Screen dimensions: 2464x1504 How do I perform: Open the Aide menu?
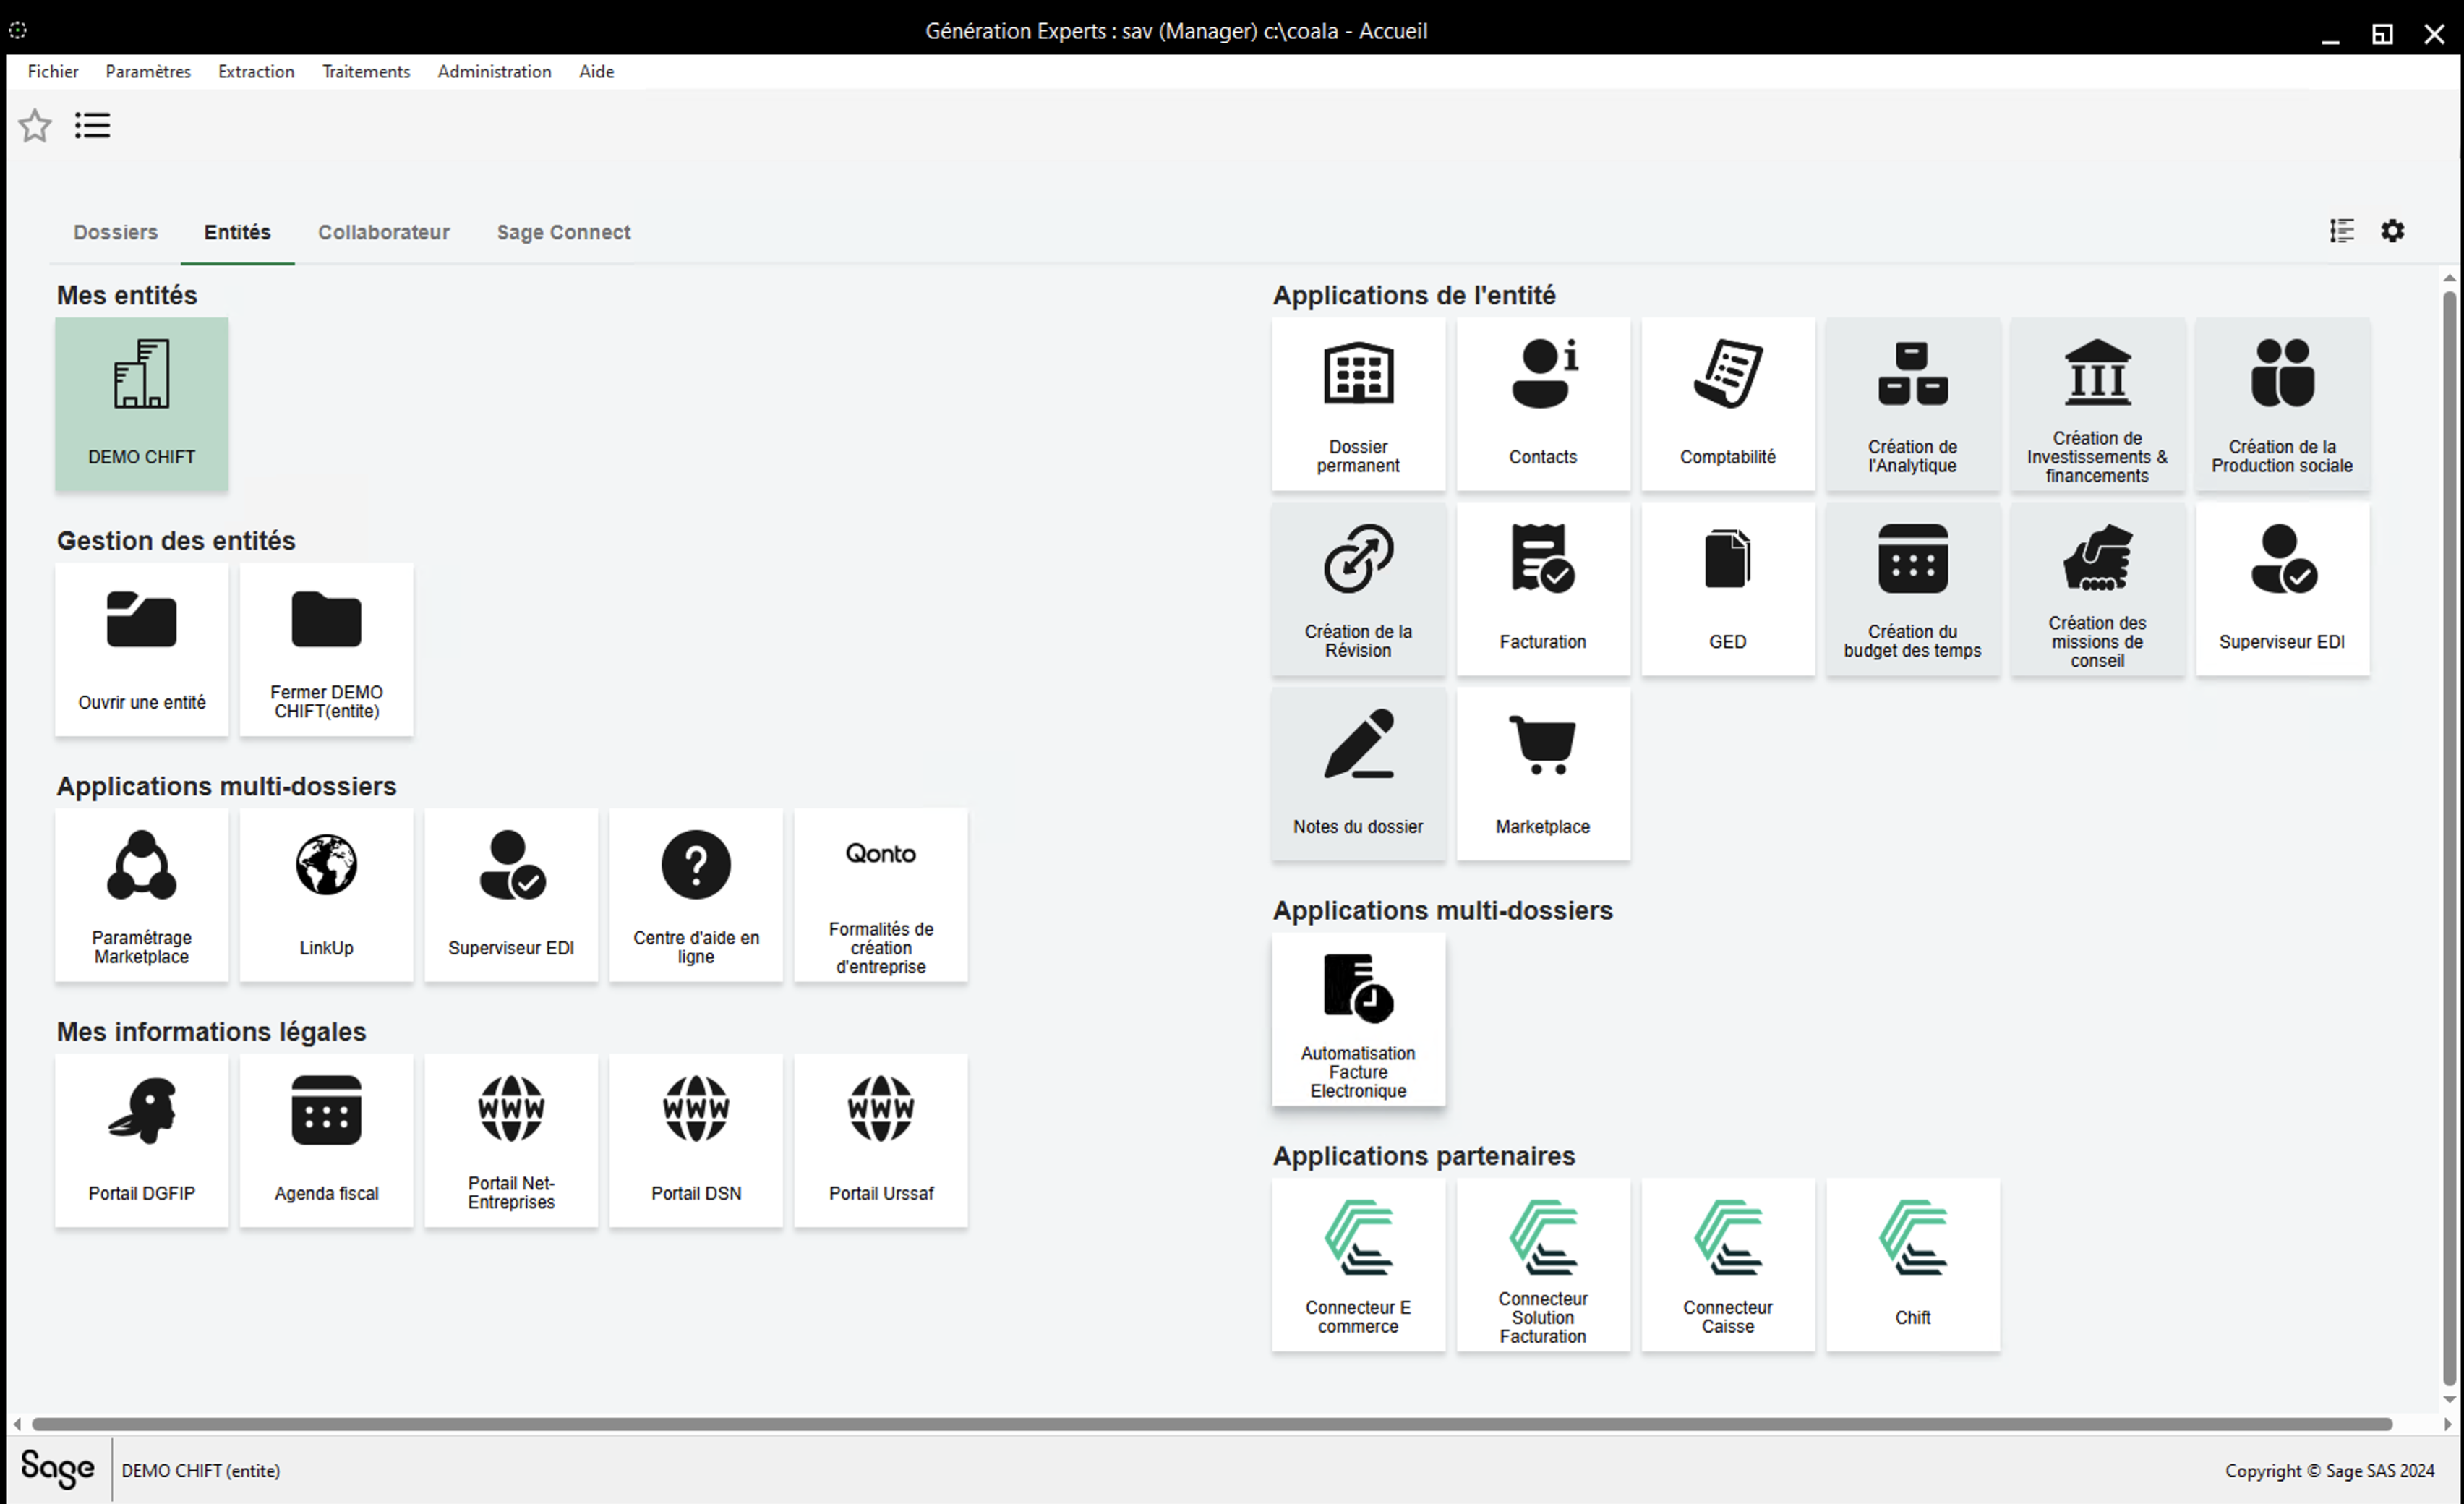tap(596, 71)
